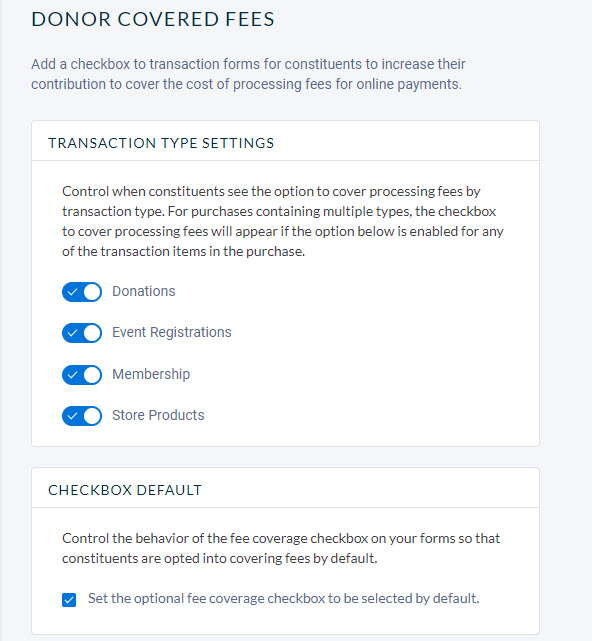Click the checkmark icon in Store Products toggle
Viewport: 592px width, 641px height.
coord(72,416)
